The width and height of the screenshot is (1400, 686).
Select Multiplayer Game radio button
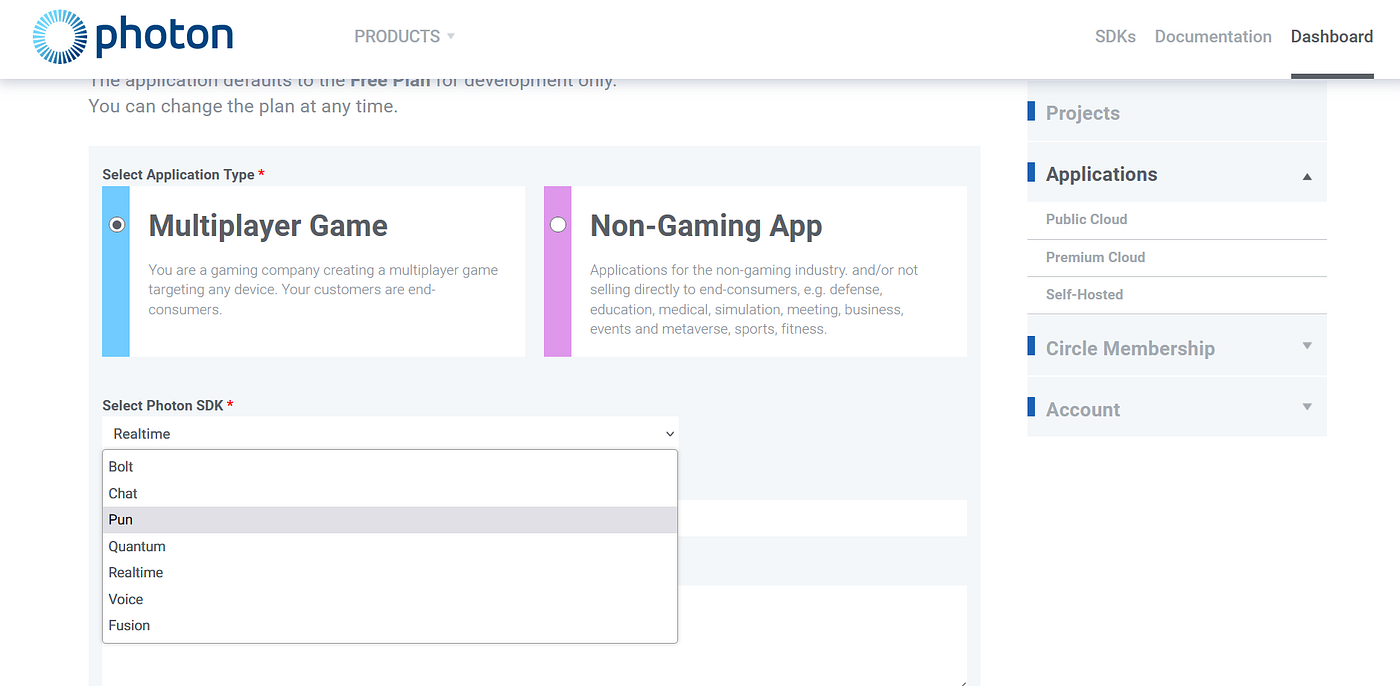pyautogui.click(x=118, y=225)
